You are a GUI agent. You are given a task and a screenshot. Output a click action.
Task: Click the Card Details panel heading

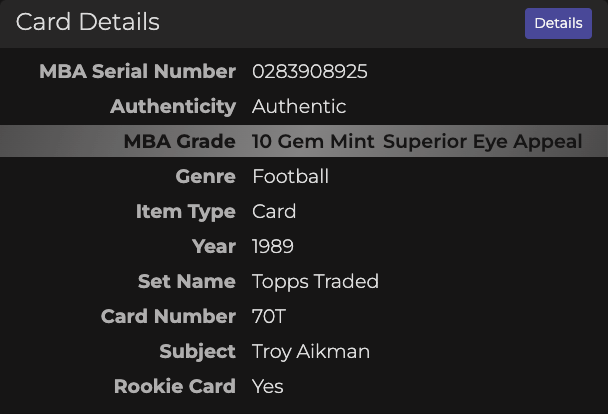coord(88,22)
